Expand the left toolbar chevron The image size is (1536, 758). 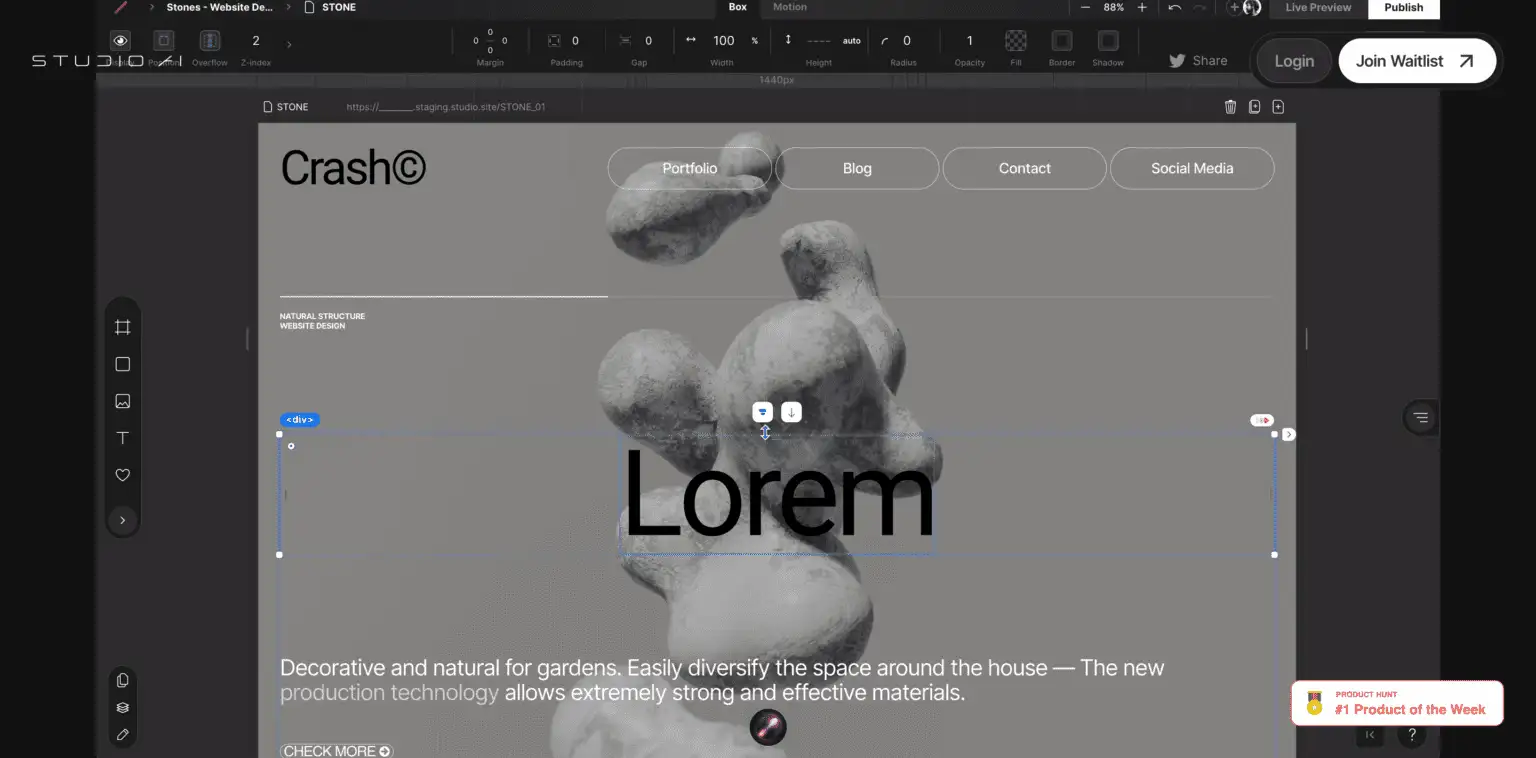(x=123, y=520)
